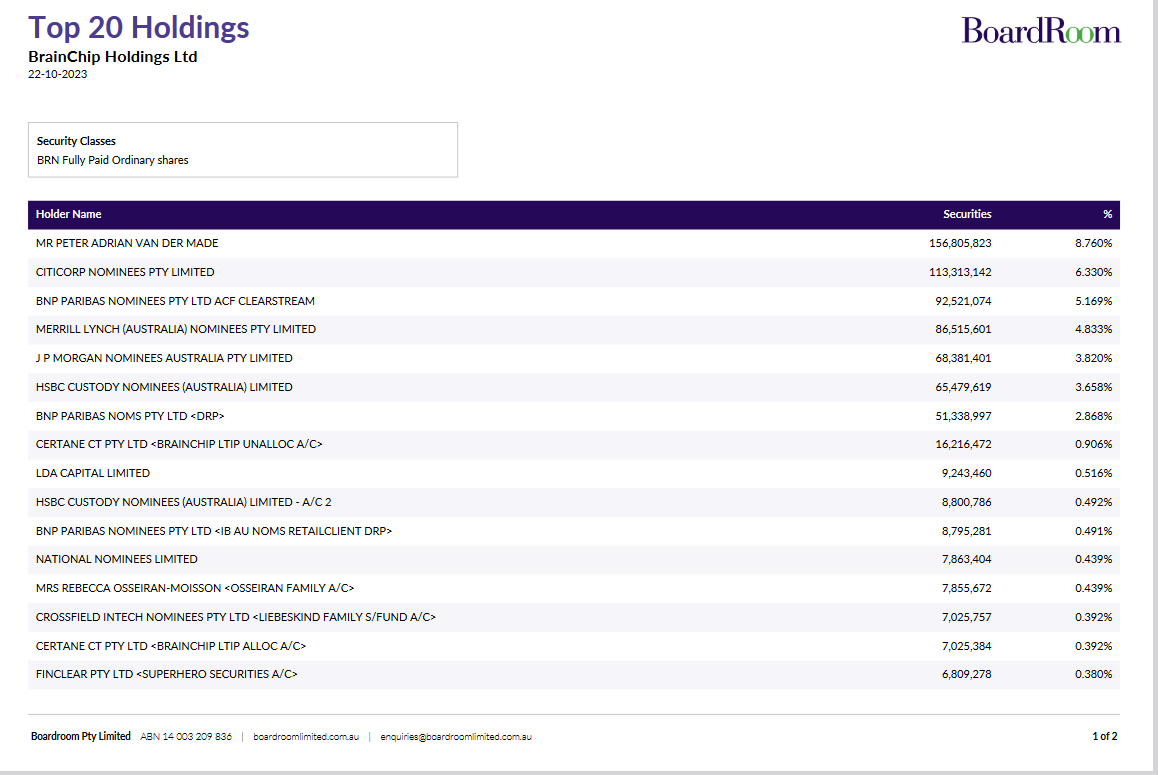Viewport: 1158px width, 775px height.
Task: Click the report date 22-10-2023
Action: 57,74
